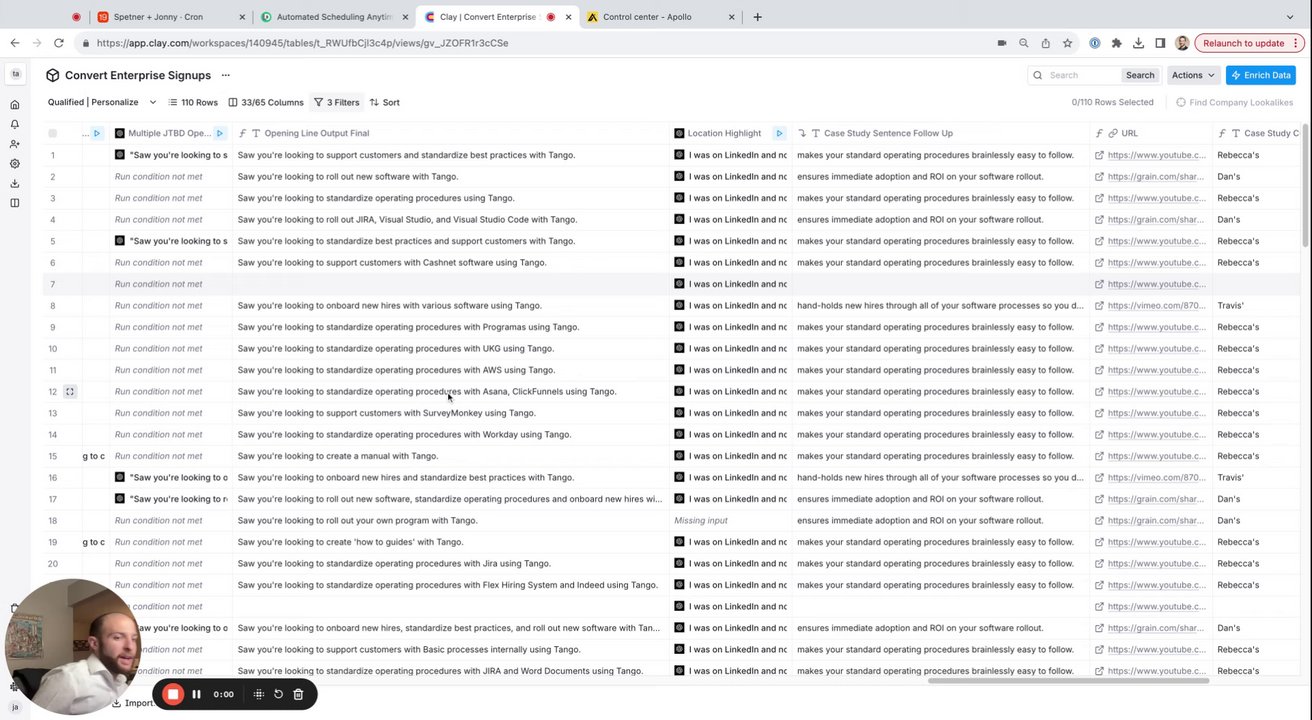Open the Actions dropdown

pyautogui.click(x=1193, y=75)
